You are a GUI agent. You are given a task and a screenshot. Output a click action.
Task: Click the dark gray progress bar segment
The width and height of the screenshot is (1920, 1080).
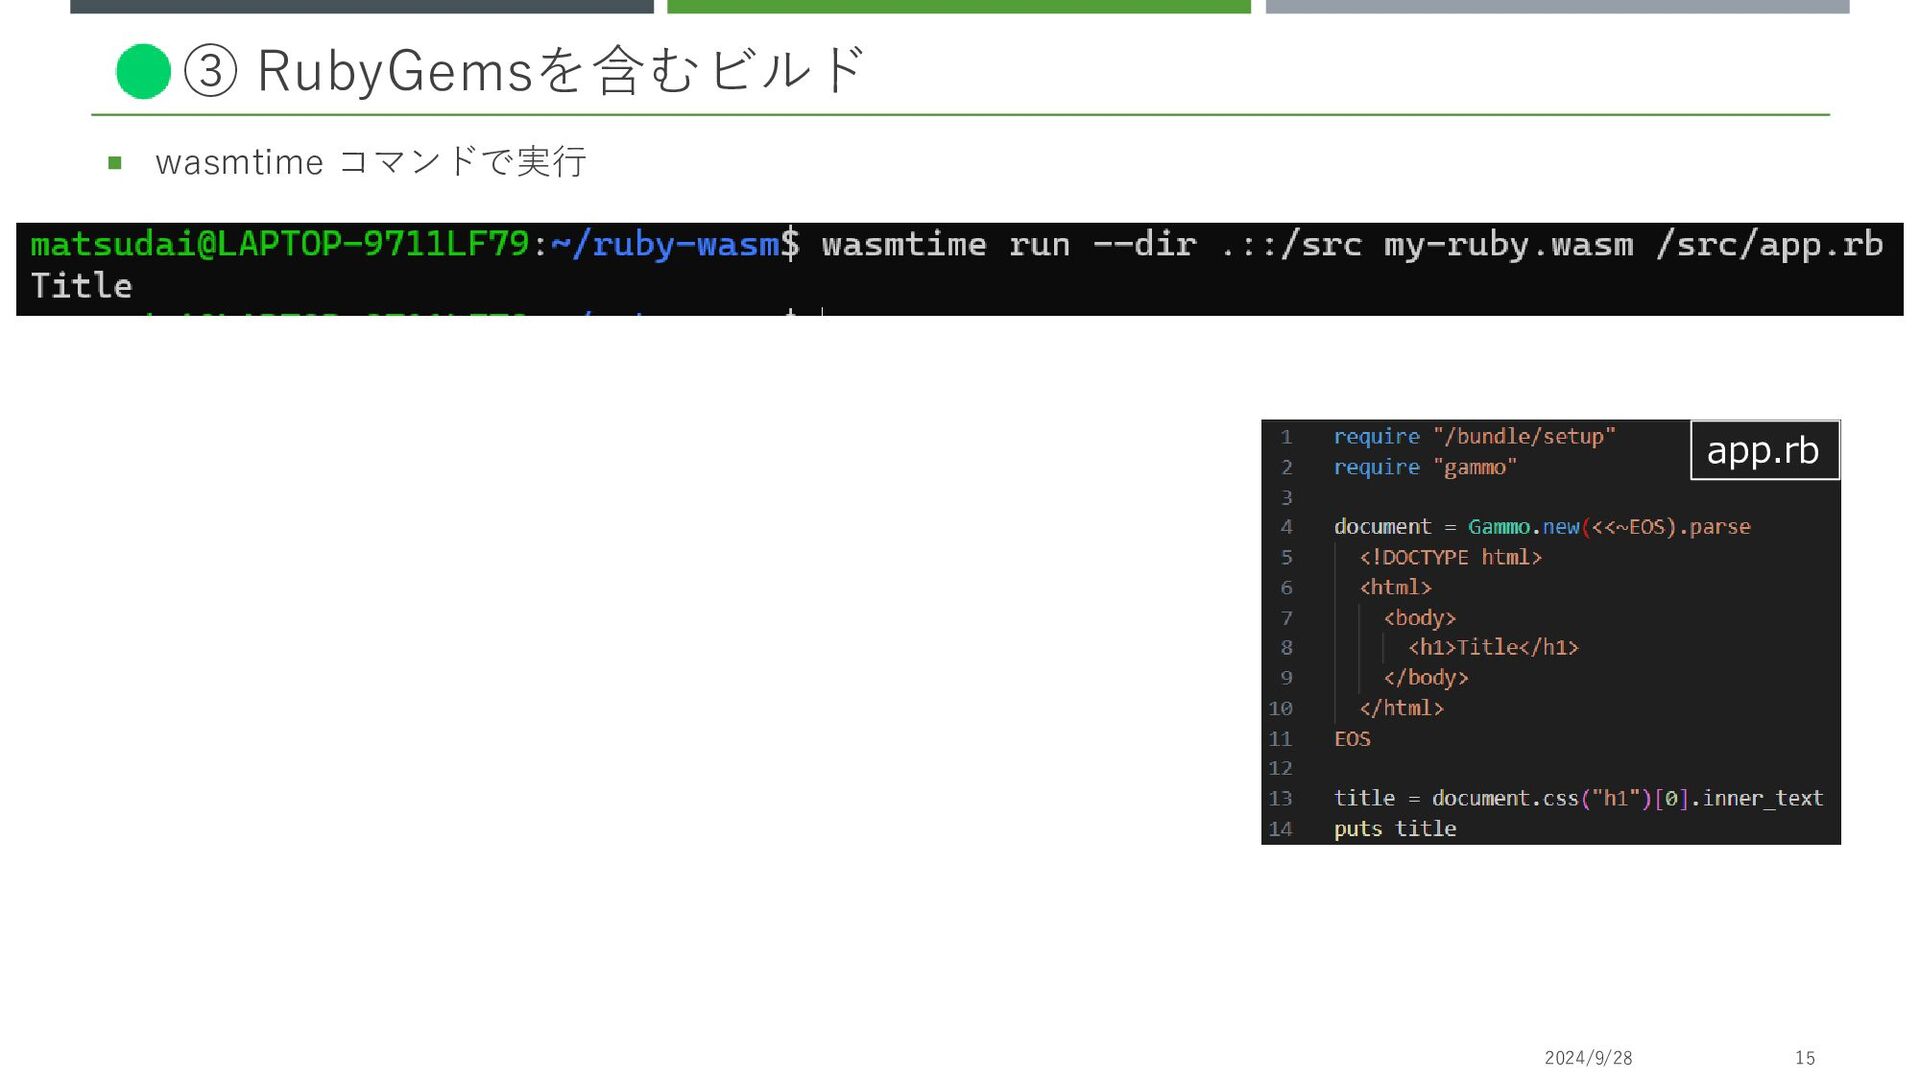(x=361, y=6)
